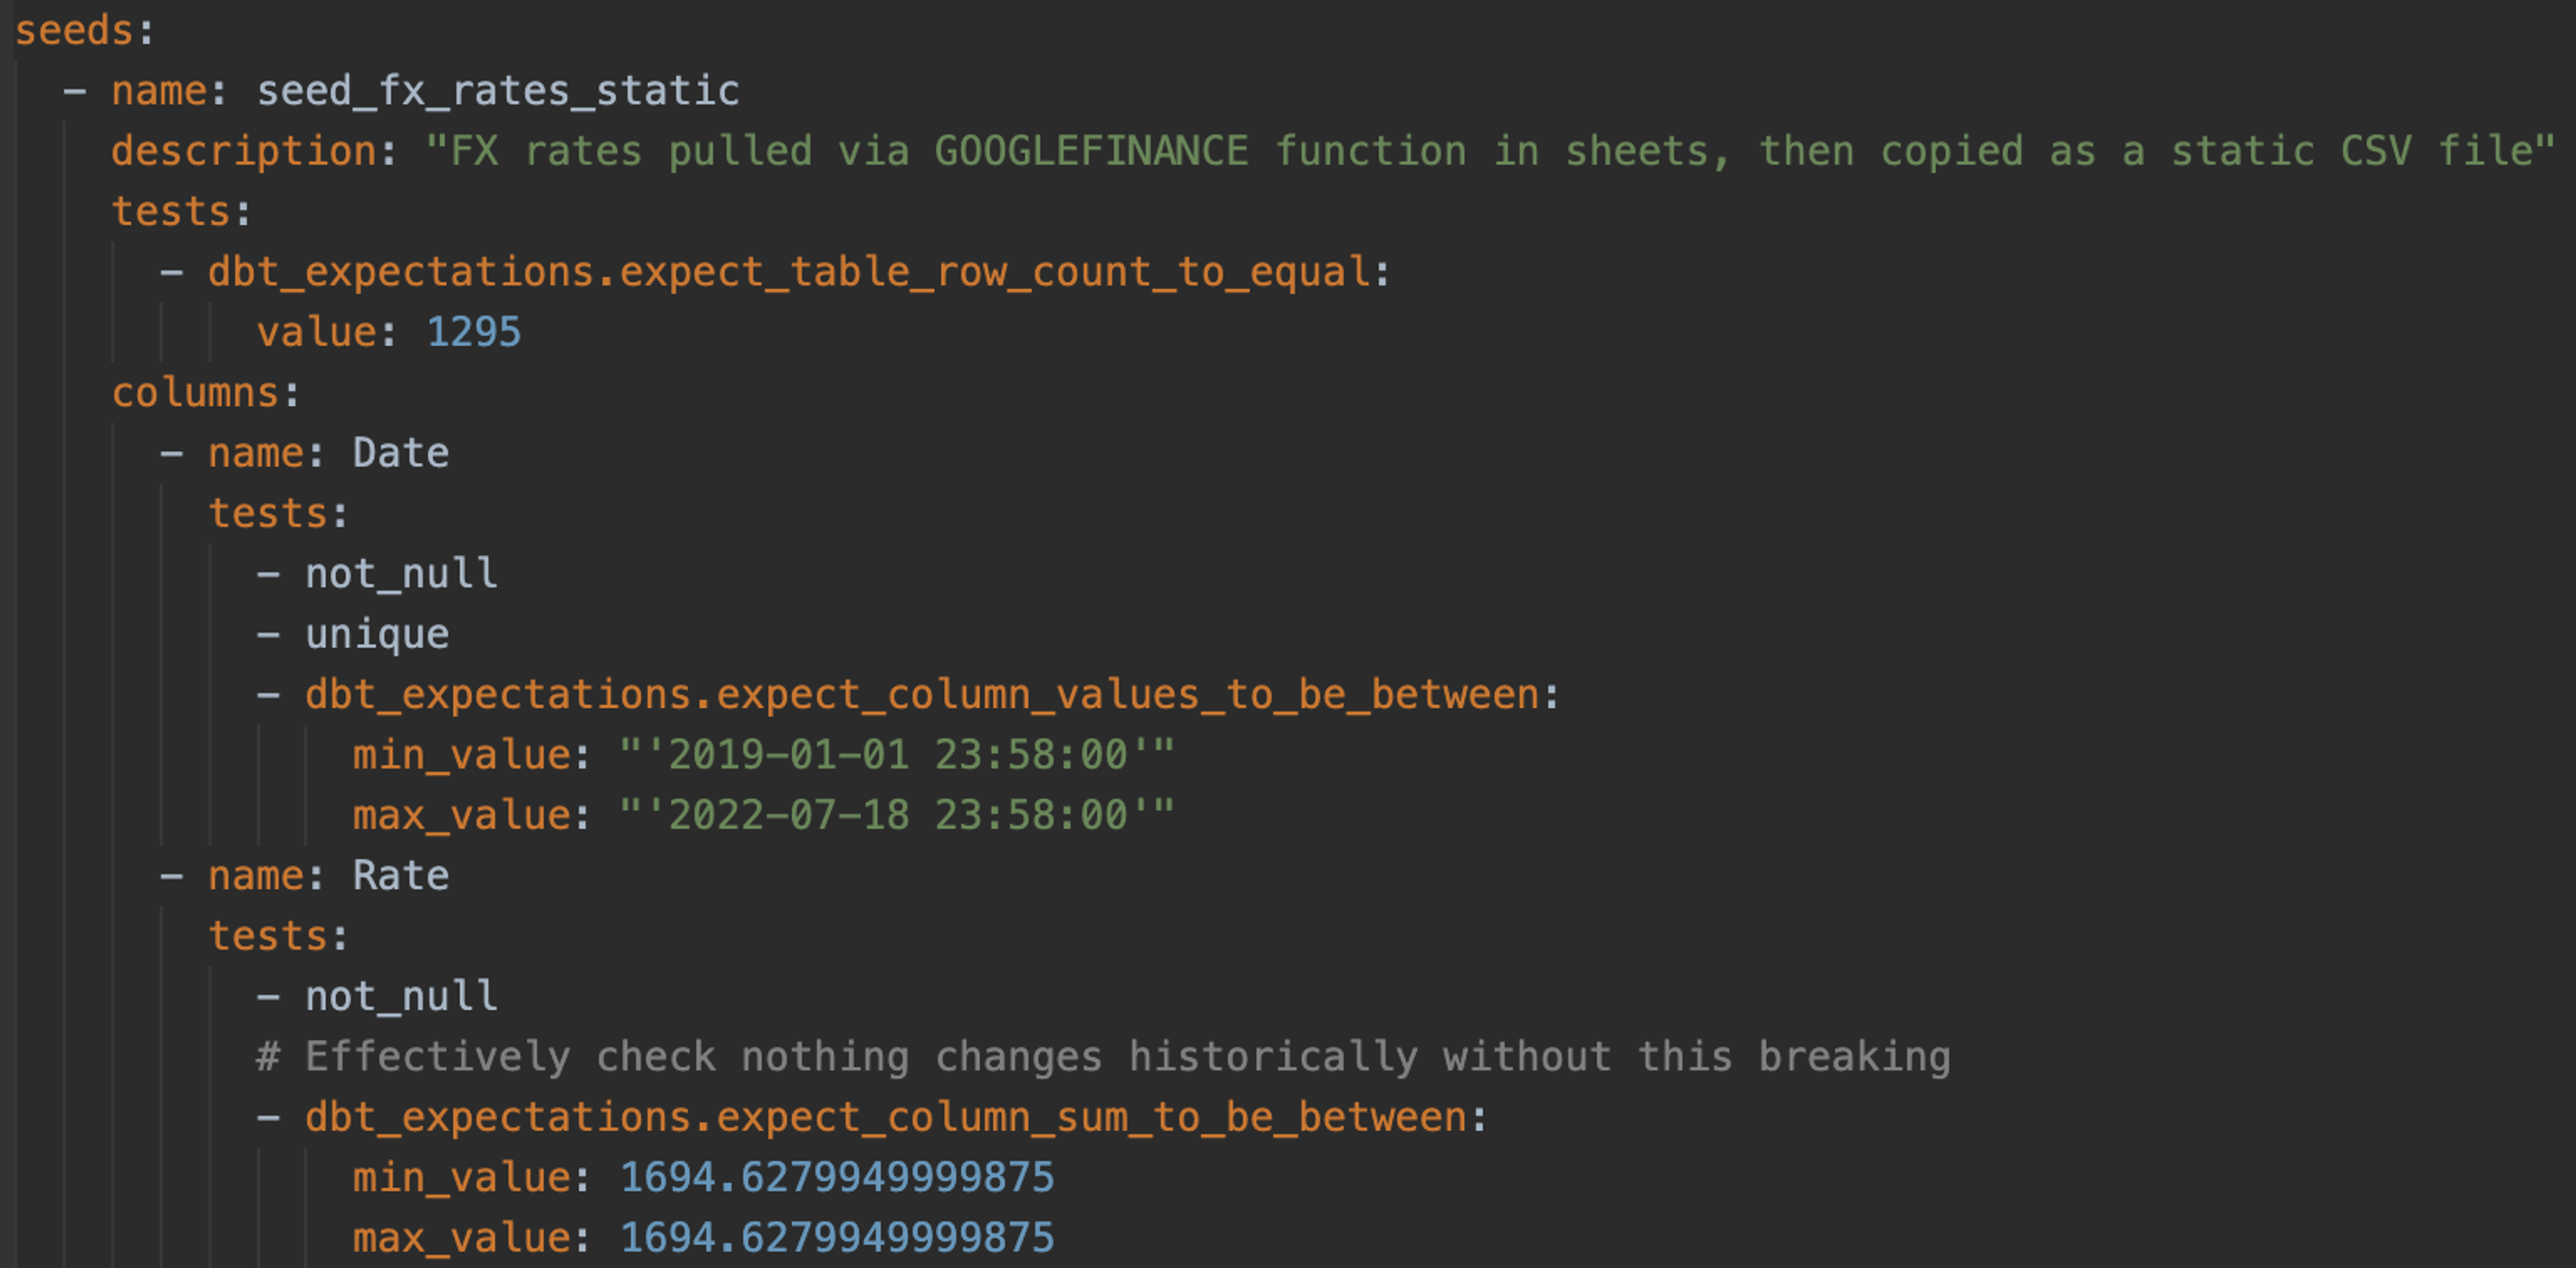Click the seeds key at top
Viewport: 2576px width, 1268px height.
click(73, 31)
